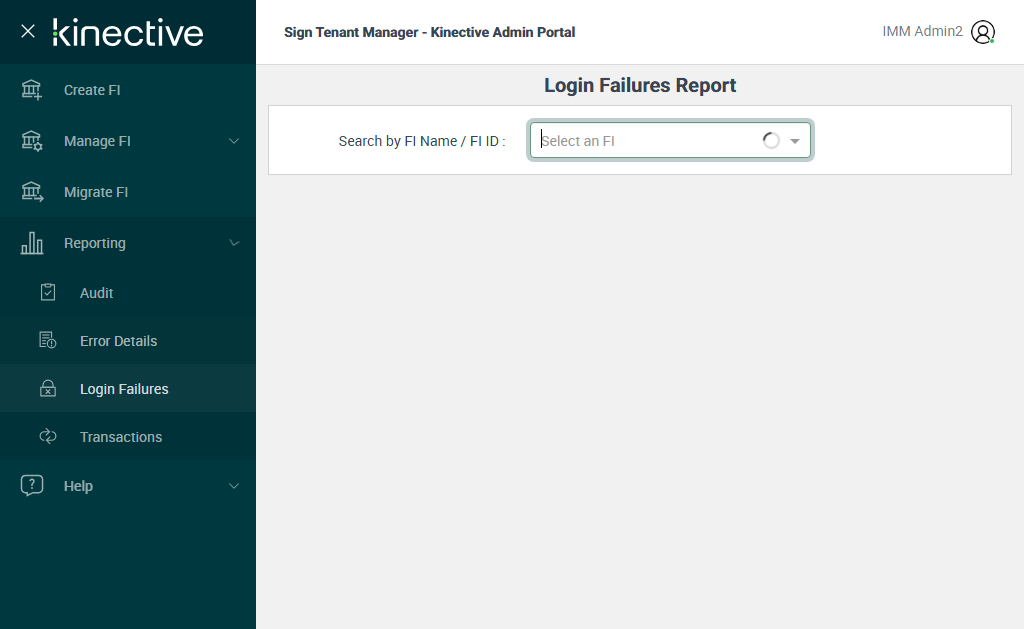Focus the Select an FI search field
Screen dimensions: 1024x629
coord(645,141)
